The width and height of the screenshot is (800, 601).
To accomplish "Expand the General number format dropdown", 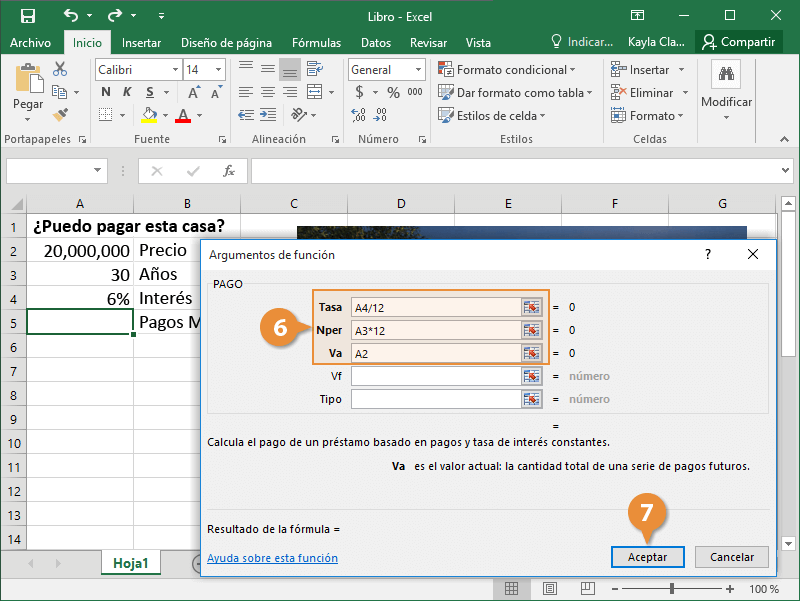I will pos(418,70).
